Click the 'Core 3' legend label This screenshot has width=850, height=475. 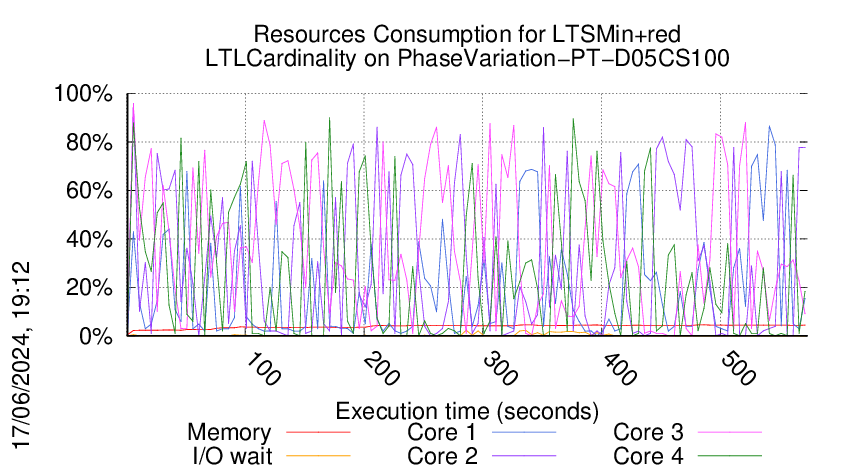[x=648, y=432]
